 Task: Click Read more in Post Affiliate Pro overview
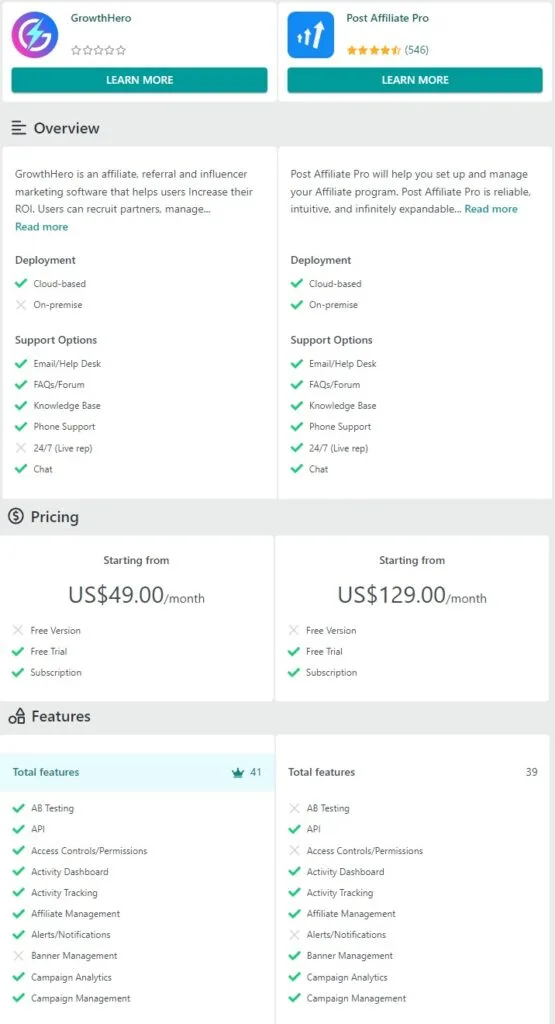coord(491,209)
